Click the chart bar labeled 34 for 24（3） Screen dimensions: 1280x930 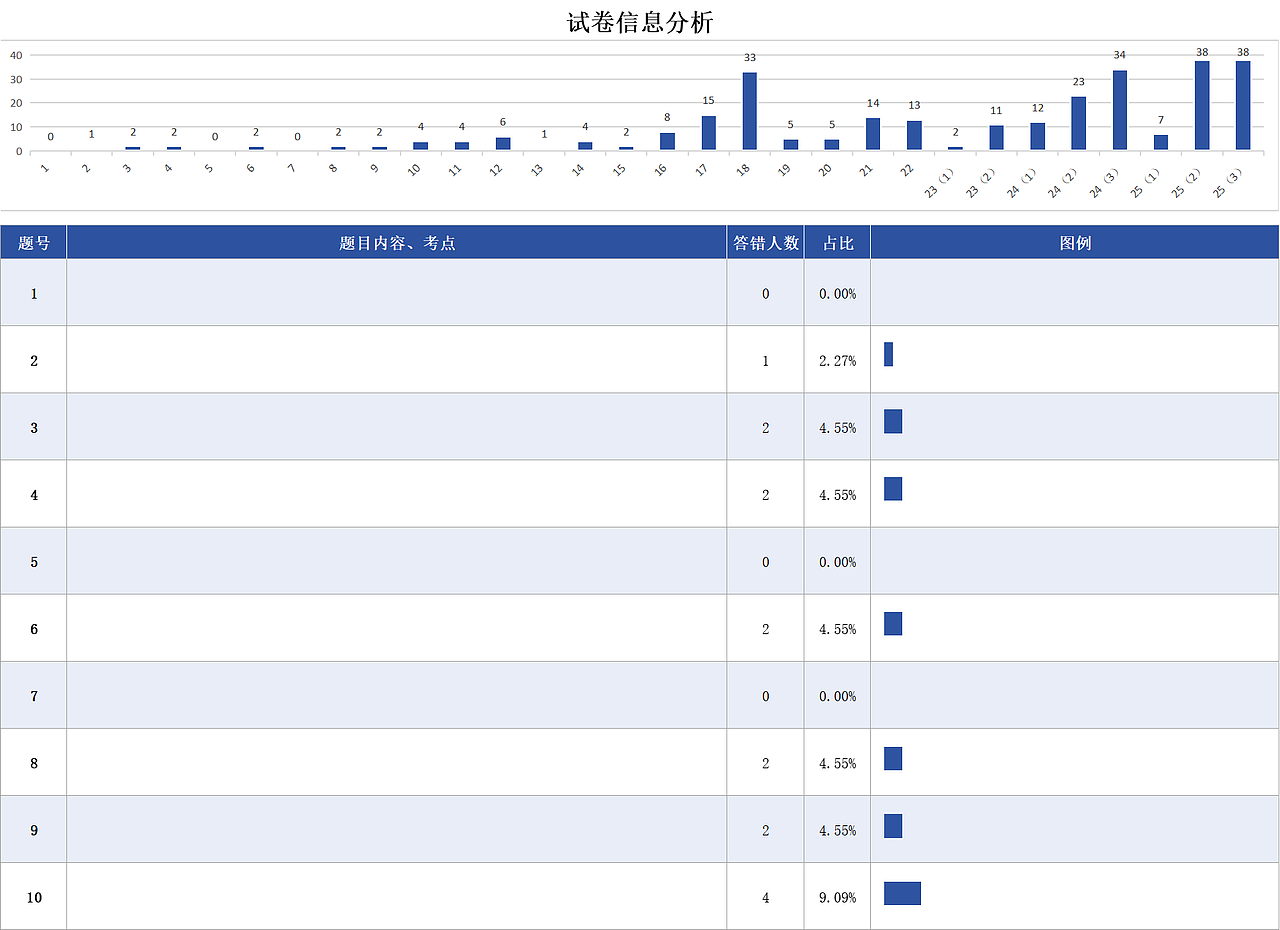pyautogui.click(x=1120, y=110)
